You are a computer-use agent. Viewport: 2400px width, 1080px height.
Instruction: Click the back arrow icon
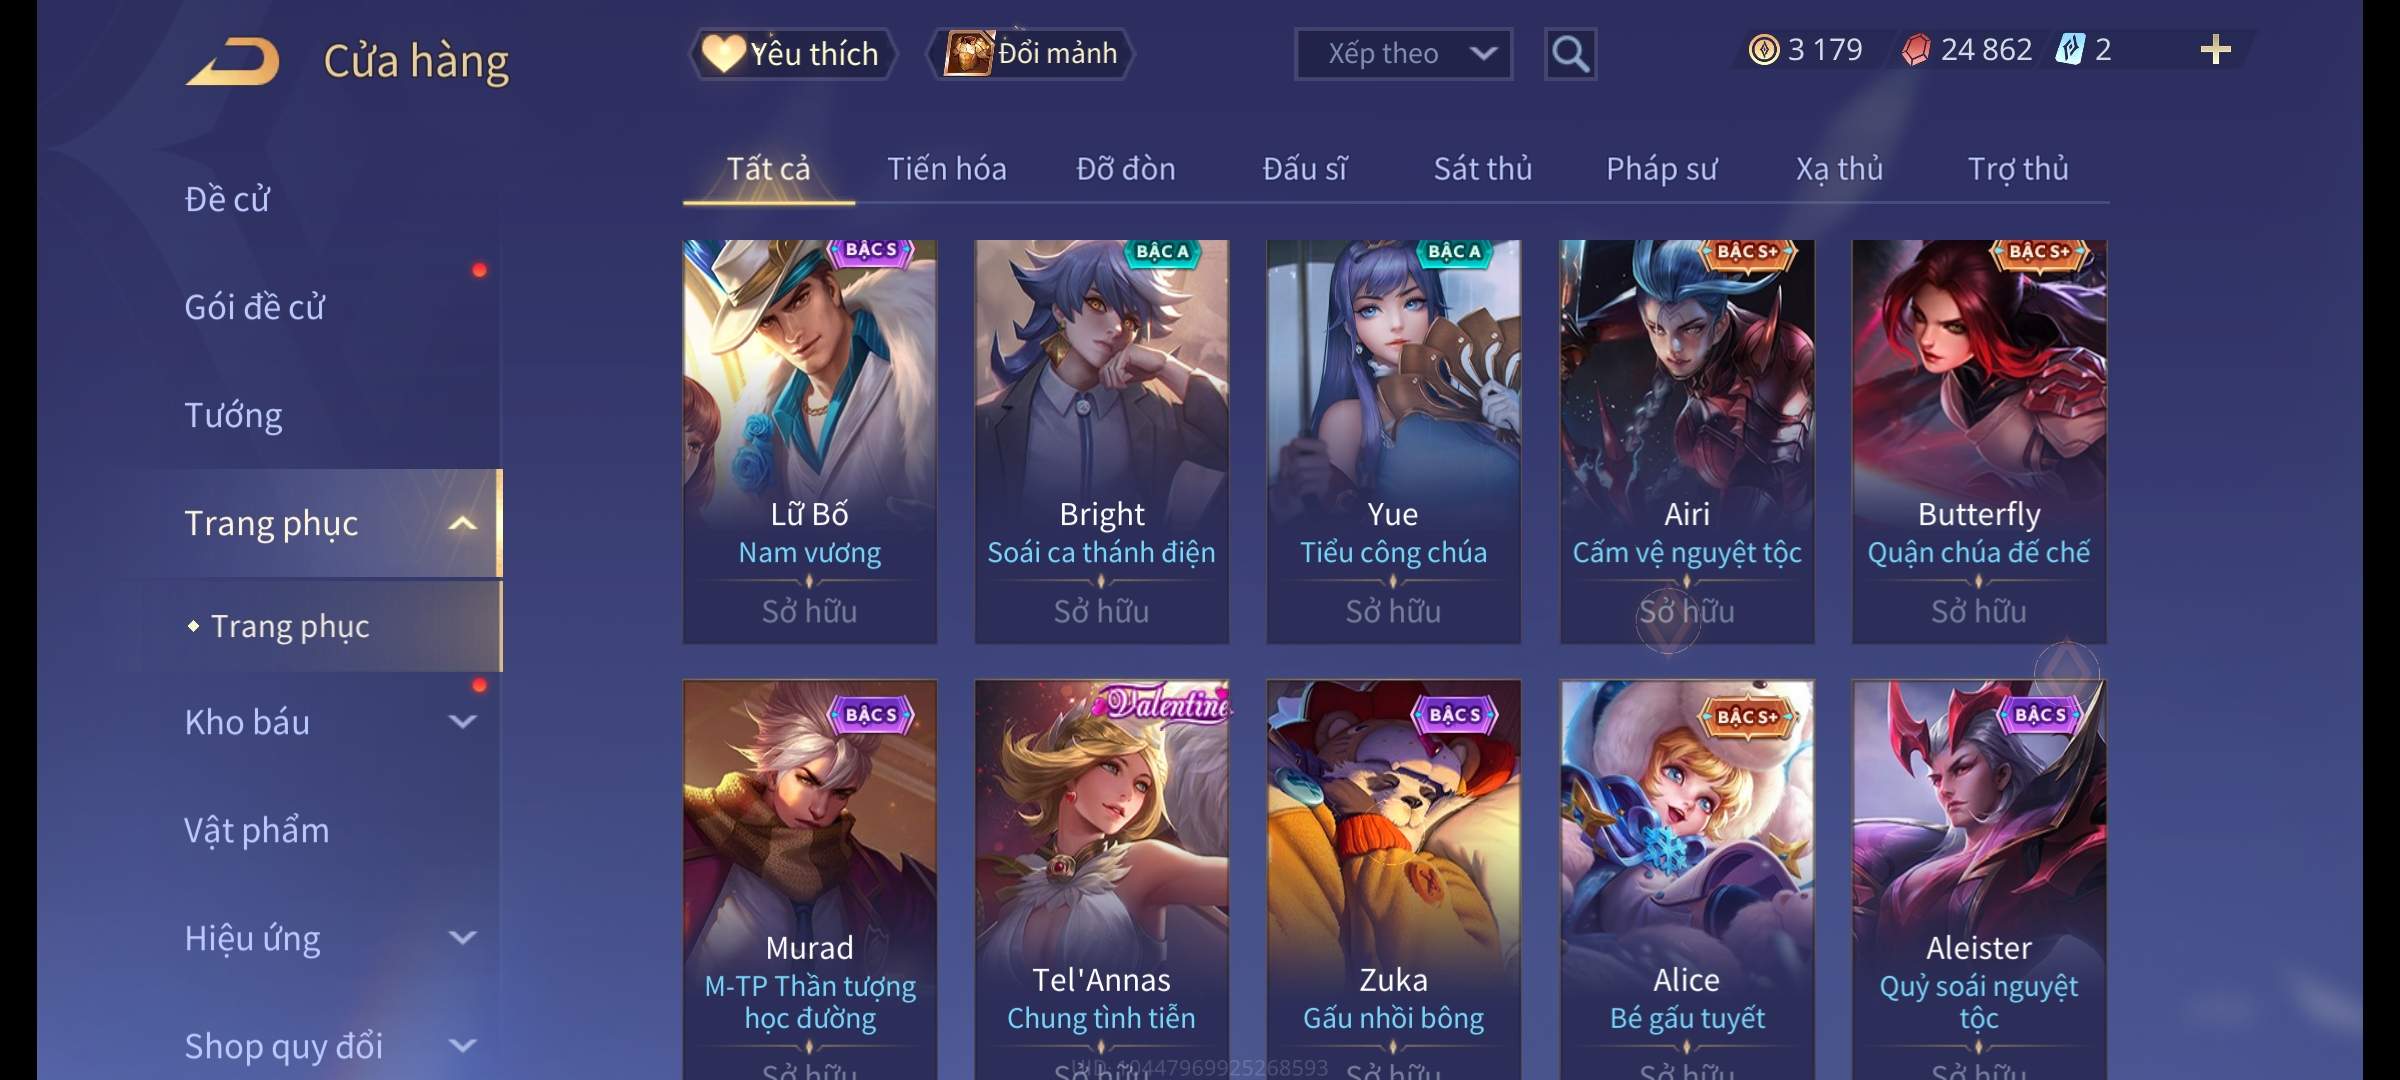point(233,61)
